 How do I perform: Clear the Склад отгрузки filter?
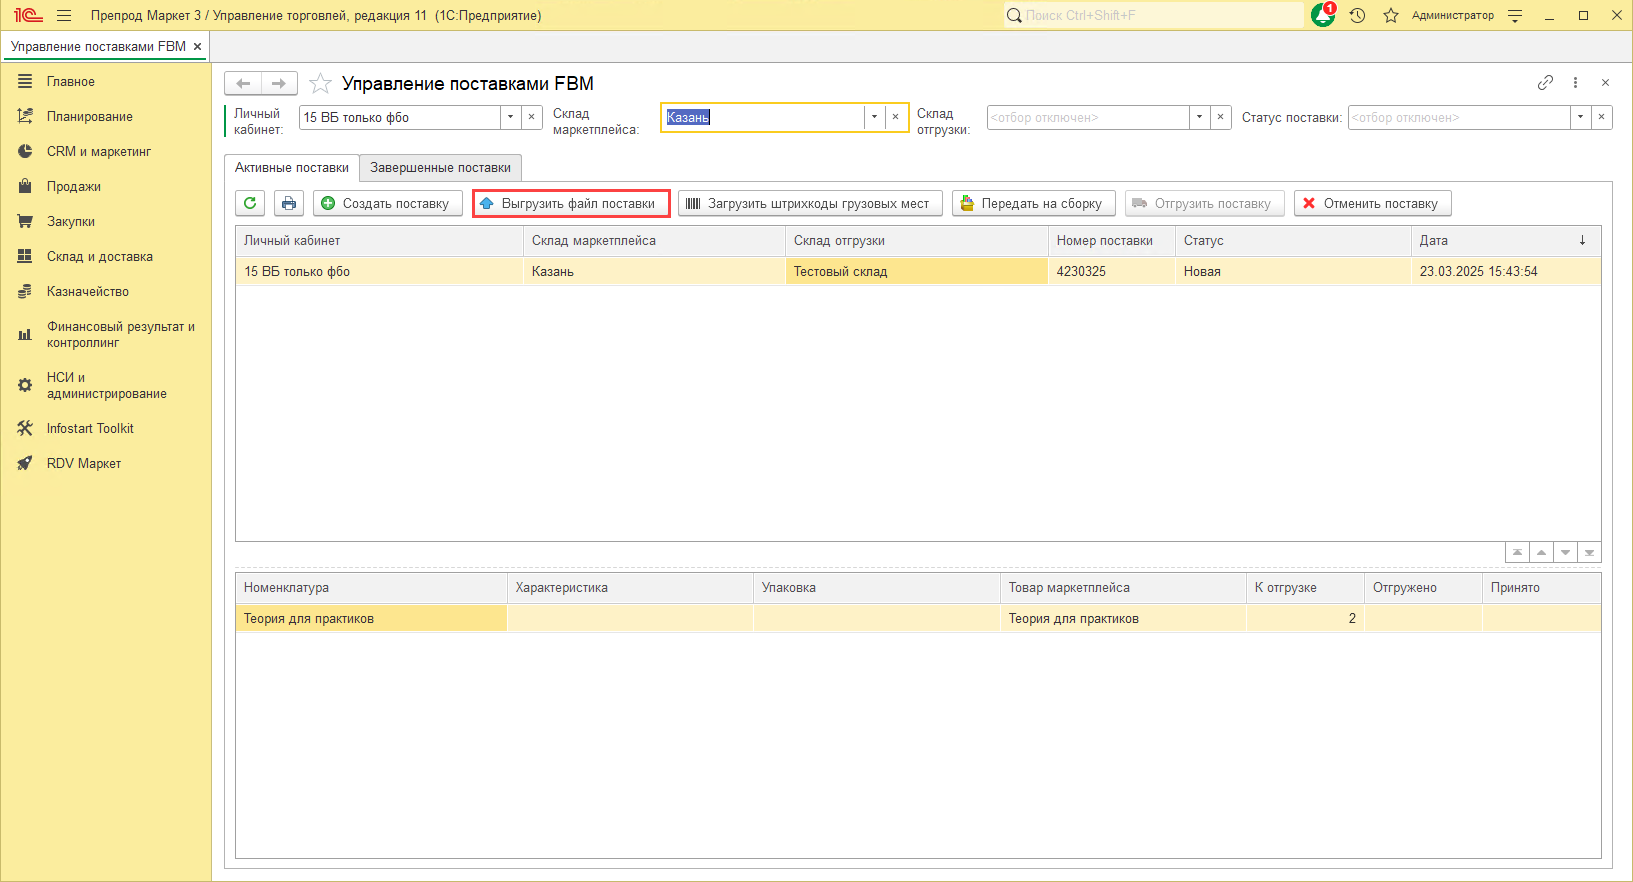[1220, 117]
